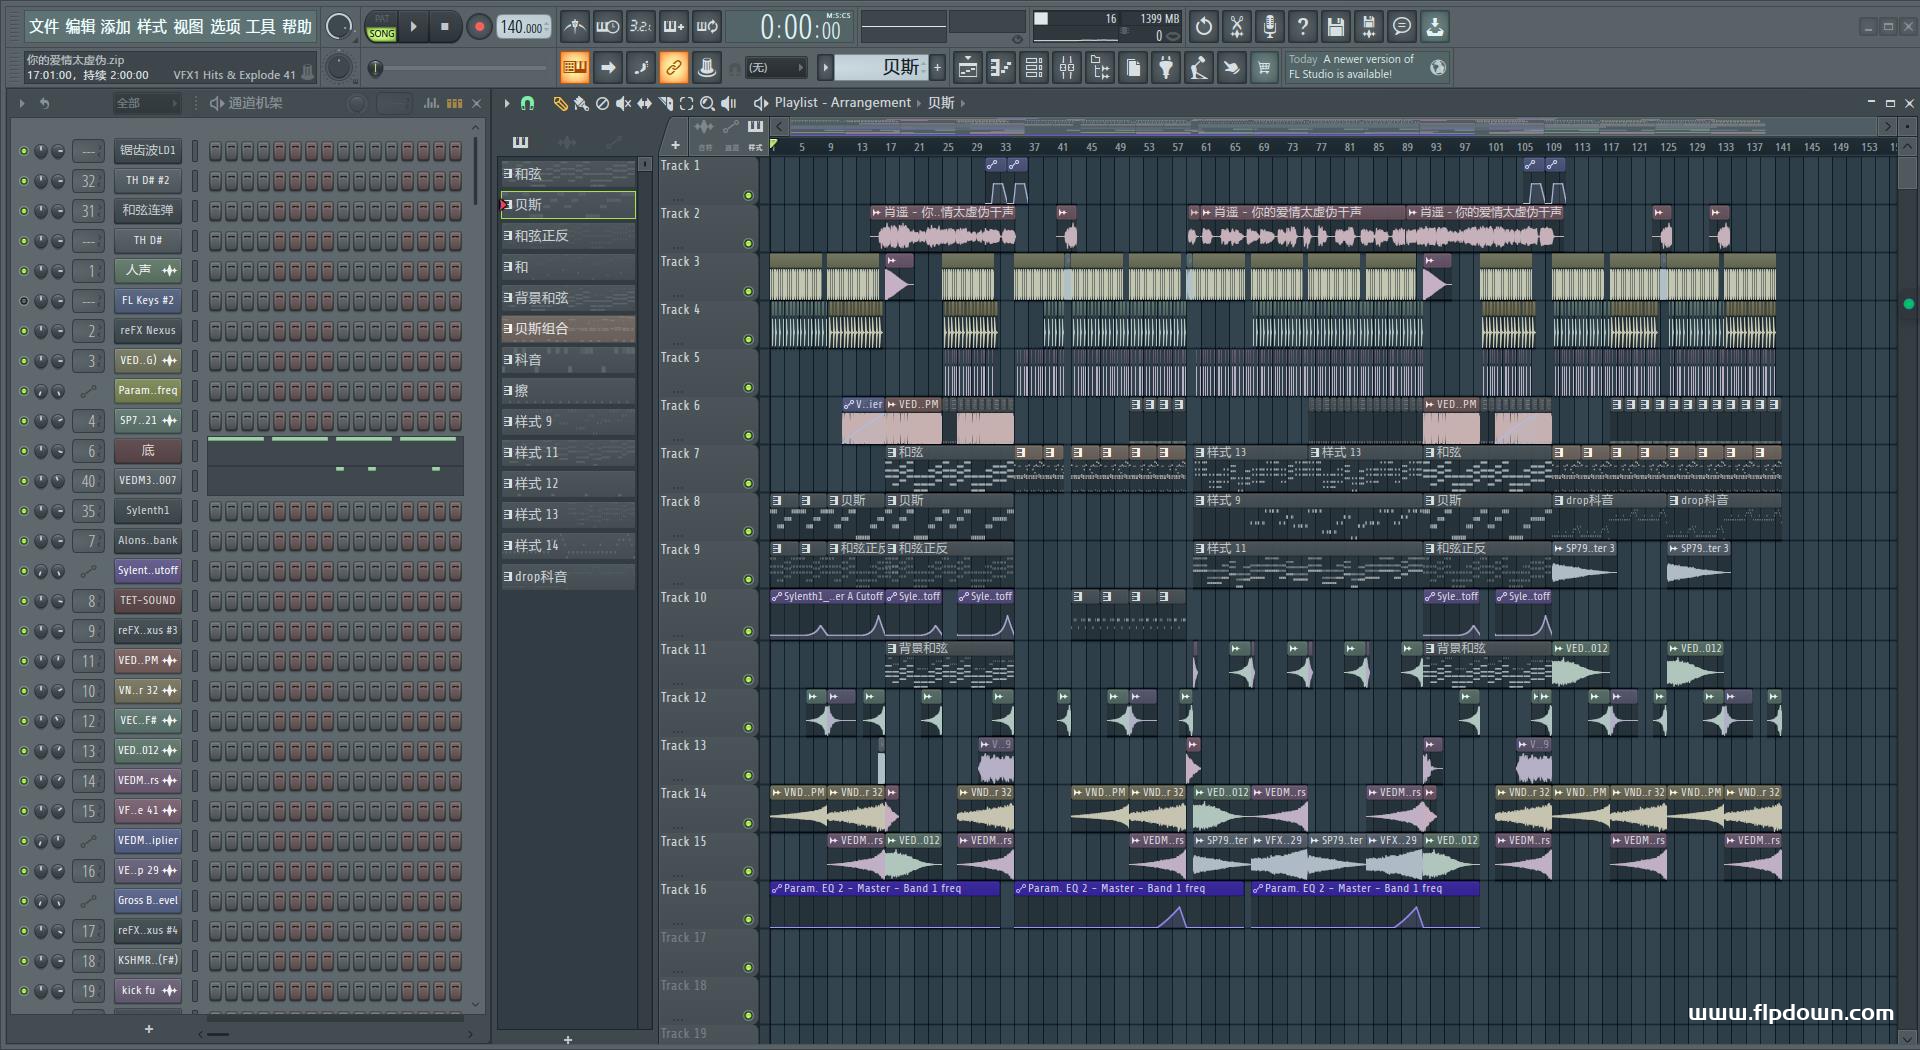Open the audio editor scissors icon
This screenshot has height=1050, width=1920.
point(1237,27)
